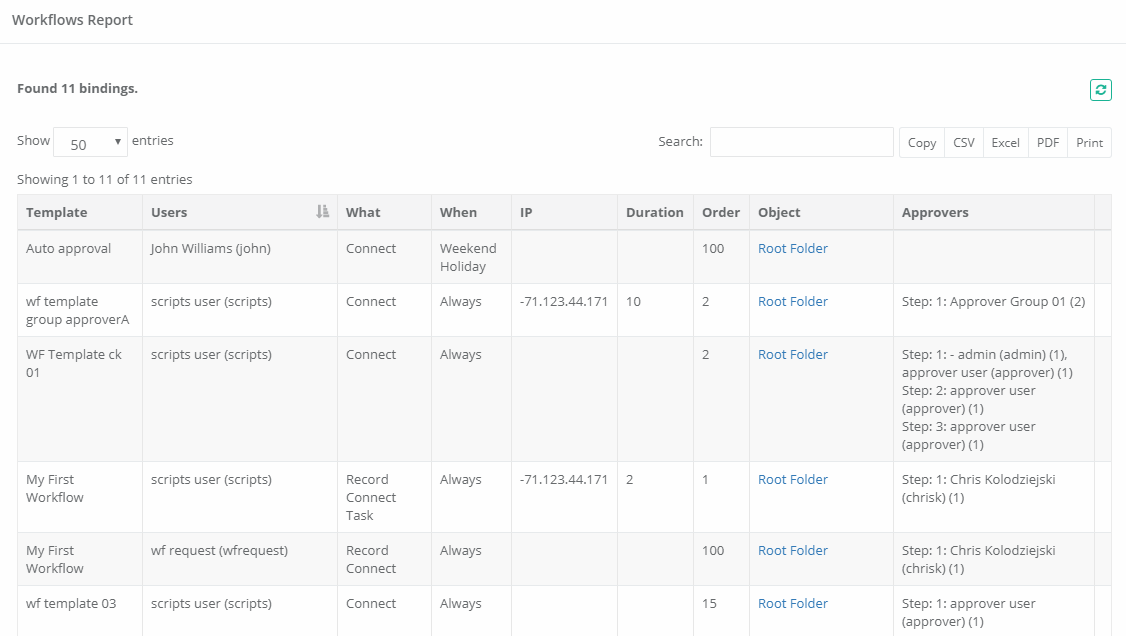Sort by Approvers column header
The height and width of the screenshot is (636, 1126).
coord(993,212)
